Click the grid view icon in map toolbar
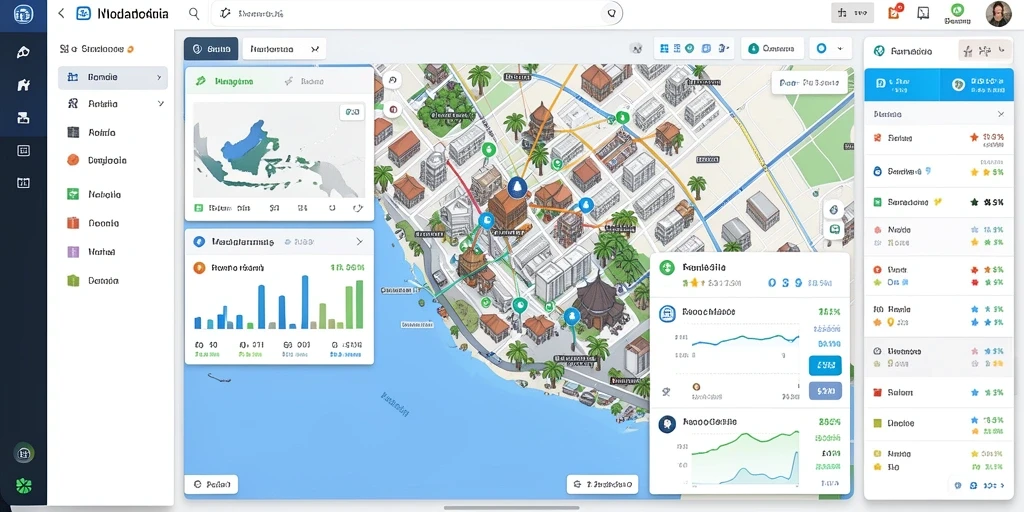Screen dimensions: 1024x512 (665, 48)
